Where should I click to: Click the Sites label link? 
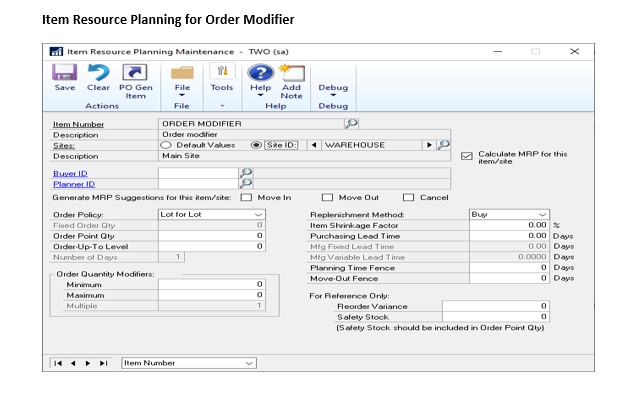pyautogui.click(x=64, y=146)
